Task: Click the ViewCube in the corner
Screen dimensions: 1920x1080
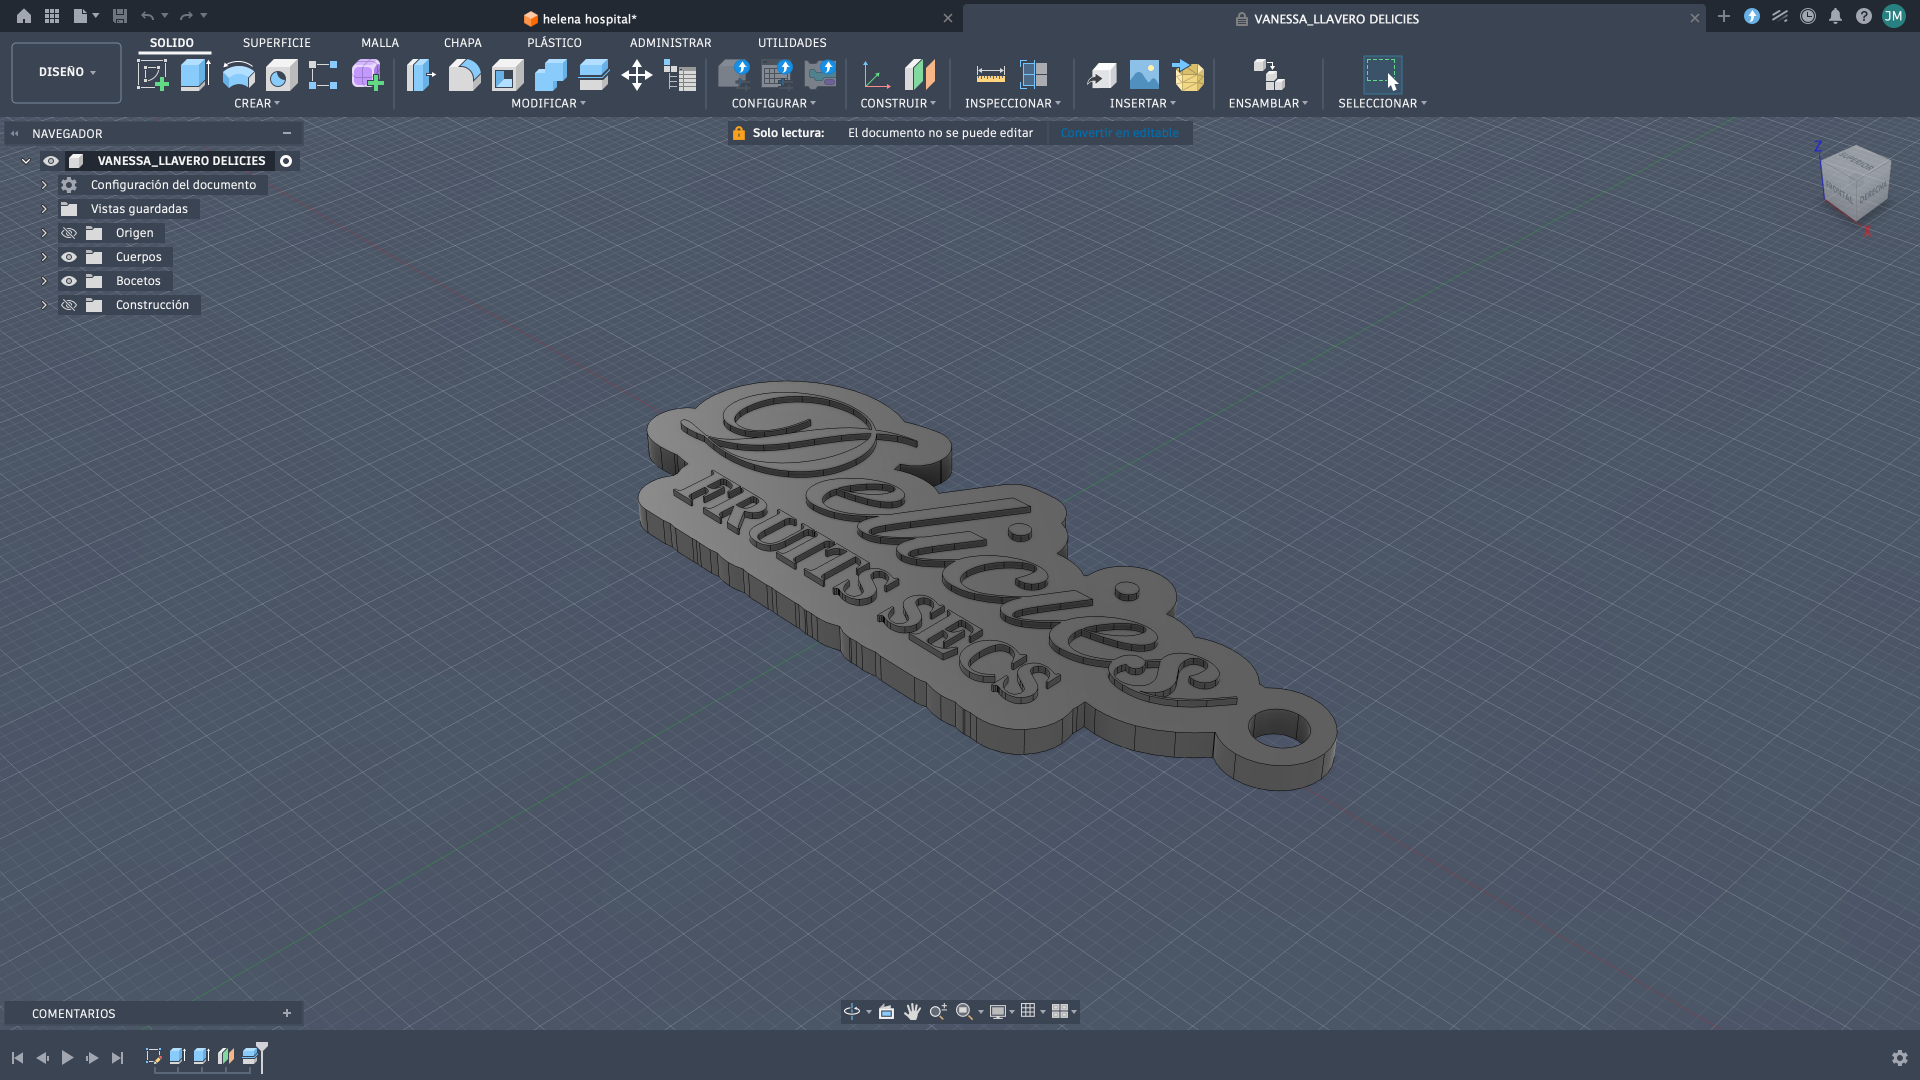Action: pos(1856,185)
